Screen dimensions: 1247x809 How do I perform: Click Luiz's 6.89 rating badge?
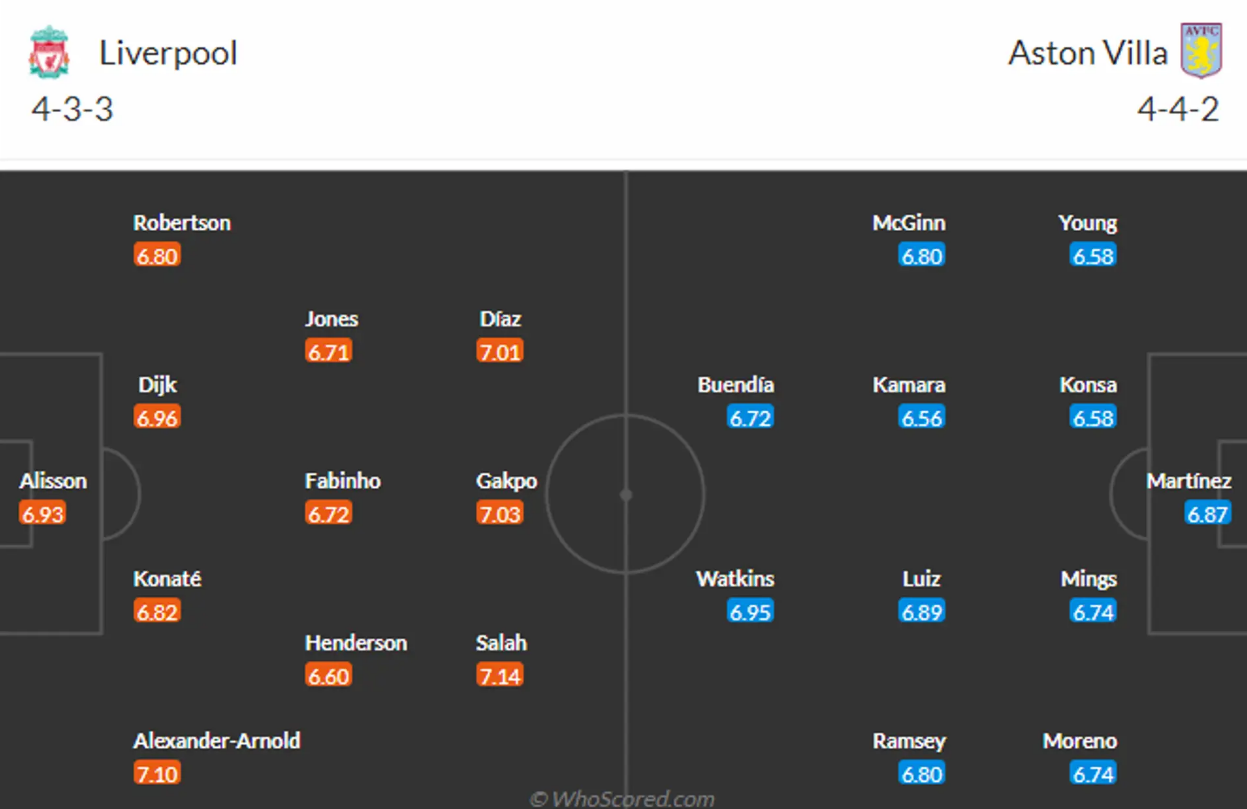pyautogui.click(x=921, y=612)
